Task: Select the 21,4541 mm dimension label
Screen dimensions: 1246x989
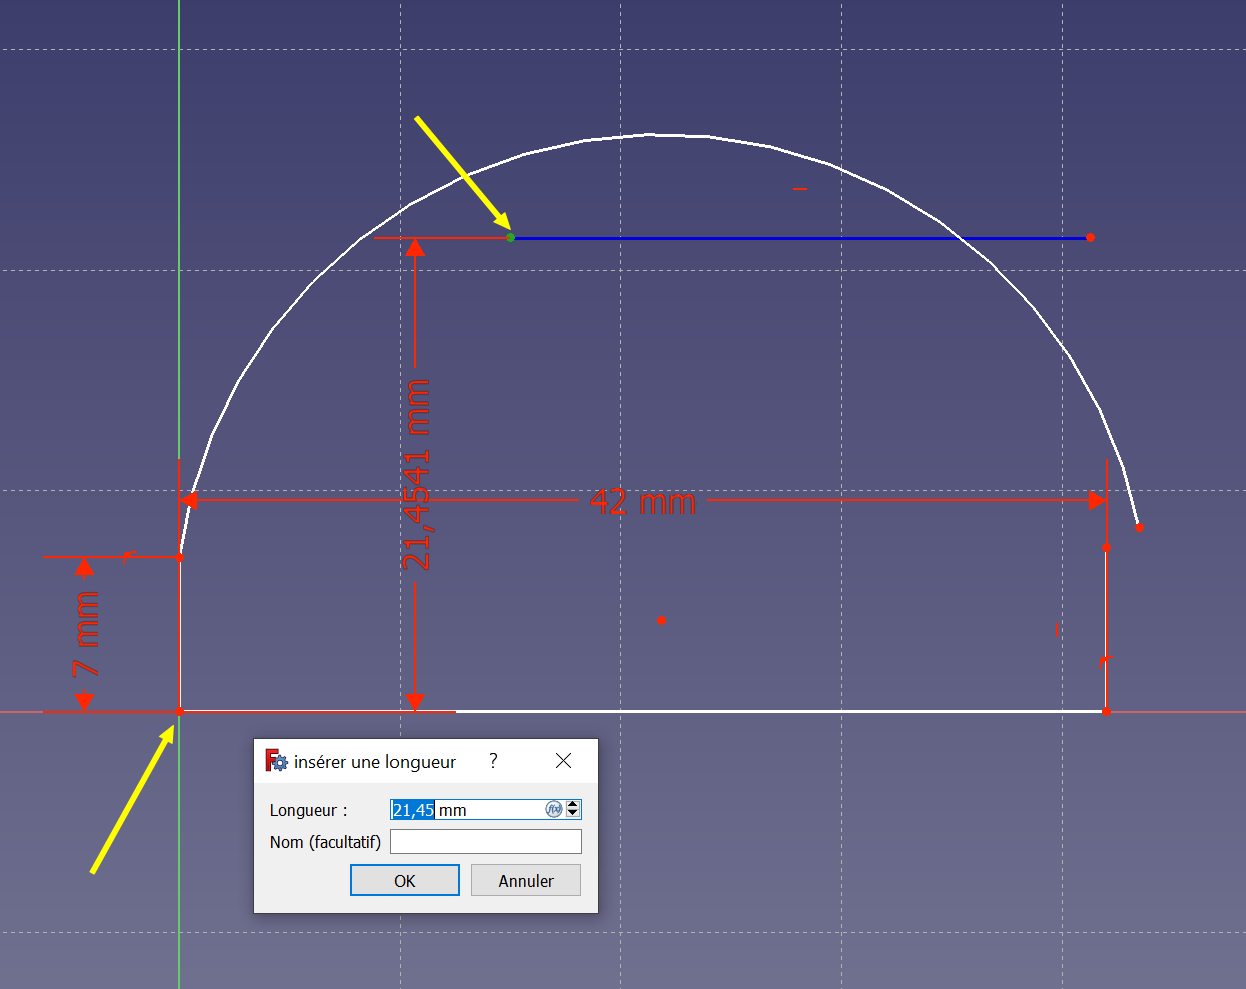Action: click(x=416, y=474)
